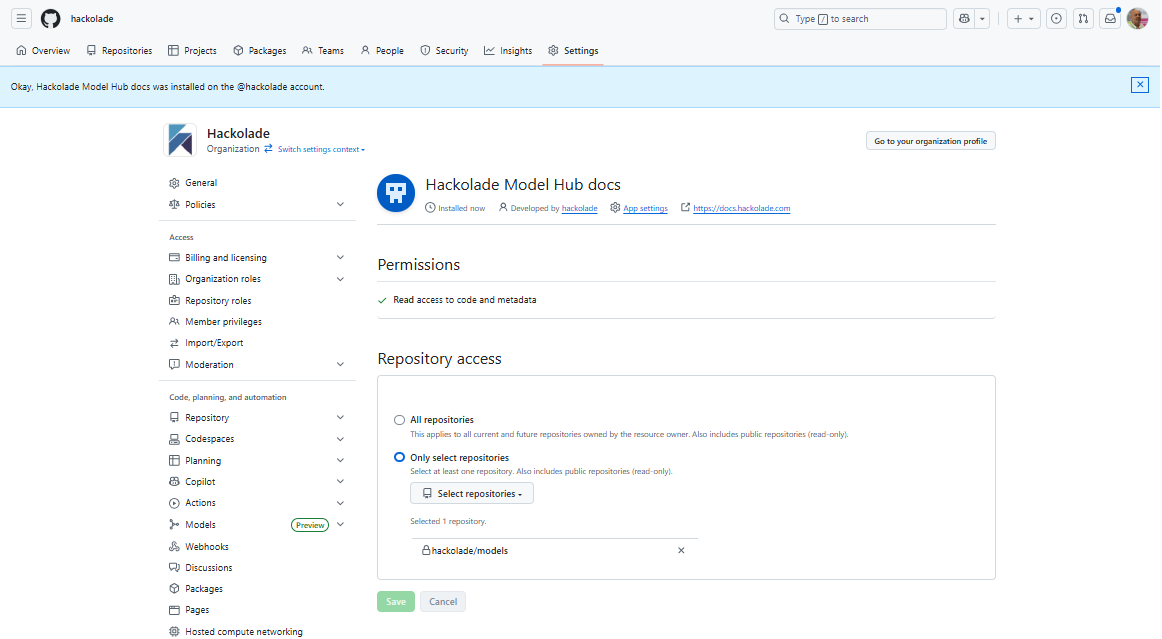Screen dimensions: 1162x639
Task: Open the global navigation hamburger menu
Action: pyautogui.click(x=21, y=18)
